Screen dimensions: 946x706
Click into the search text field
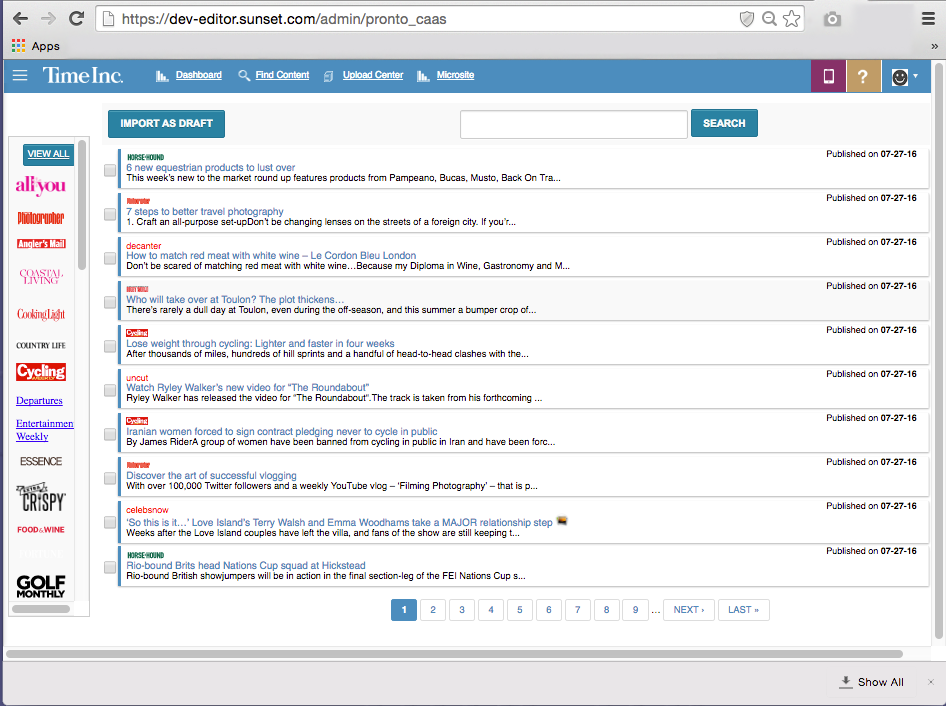click(x=573, y=124)
